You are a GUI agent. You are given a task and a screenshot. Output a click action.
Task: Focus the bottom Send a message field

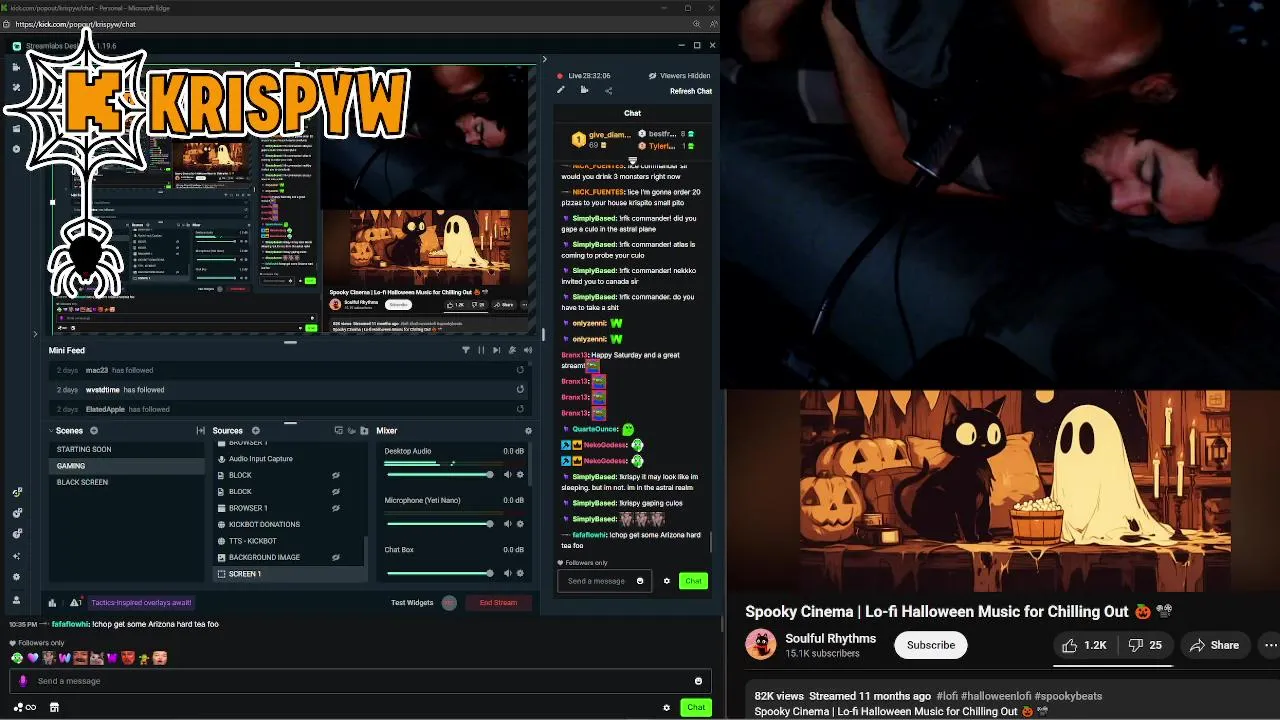click(x=360, y=681)
